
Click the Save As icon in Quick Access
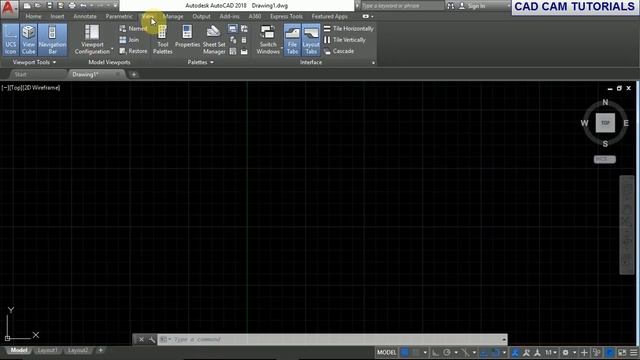(x=60, y=6)
